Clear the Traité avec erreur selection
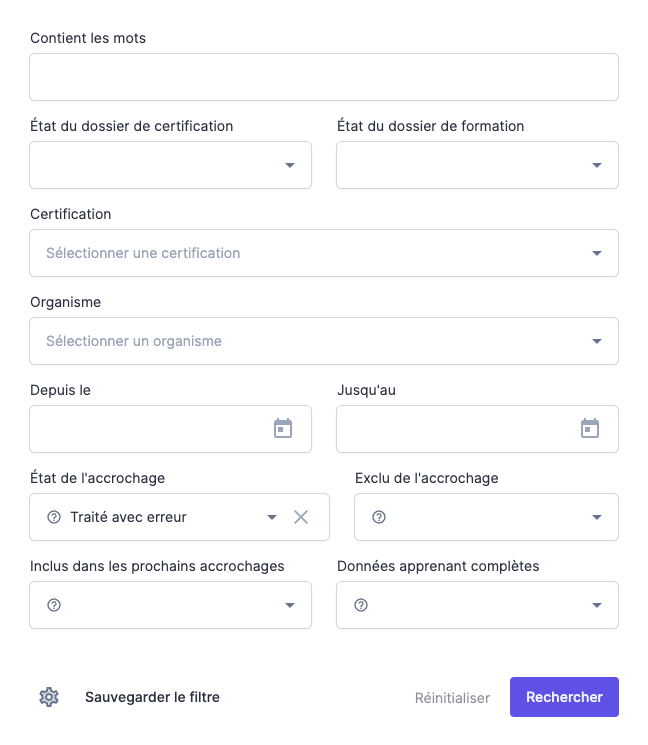648x745 pixels. (x=301, y=517)
